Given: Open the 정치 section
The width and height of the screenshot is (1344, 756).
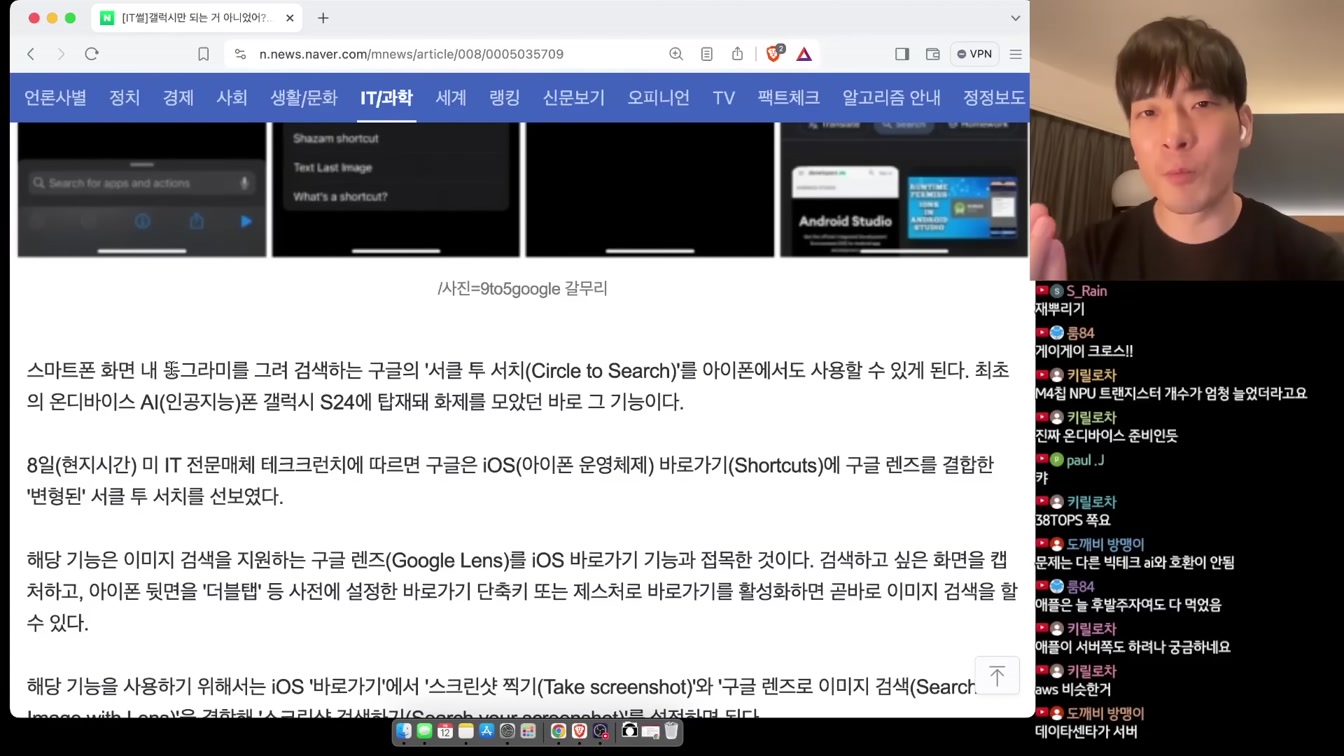Looking at the screenshot, I should (125, 97).
